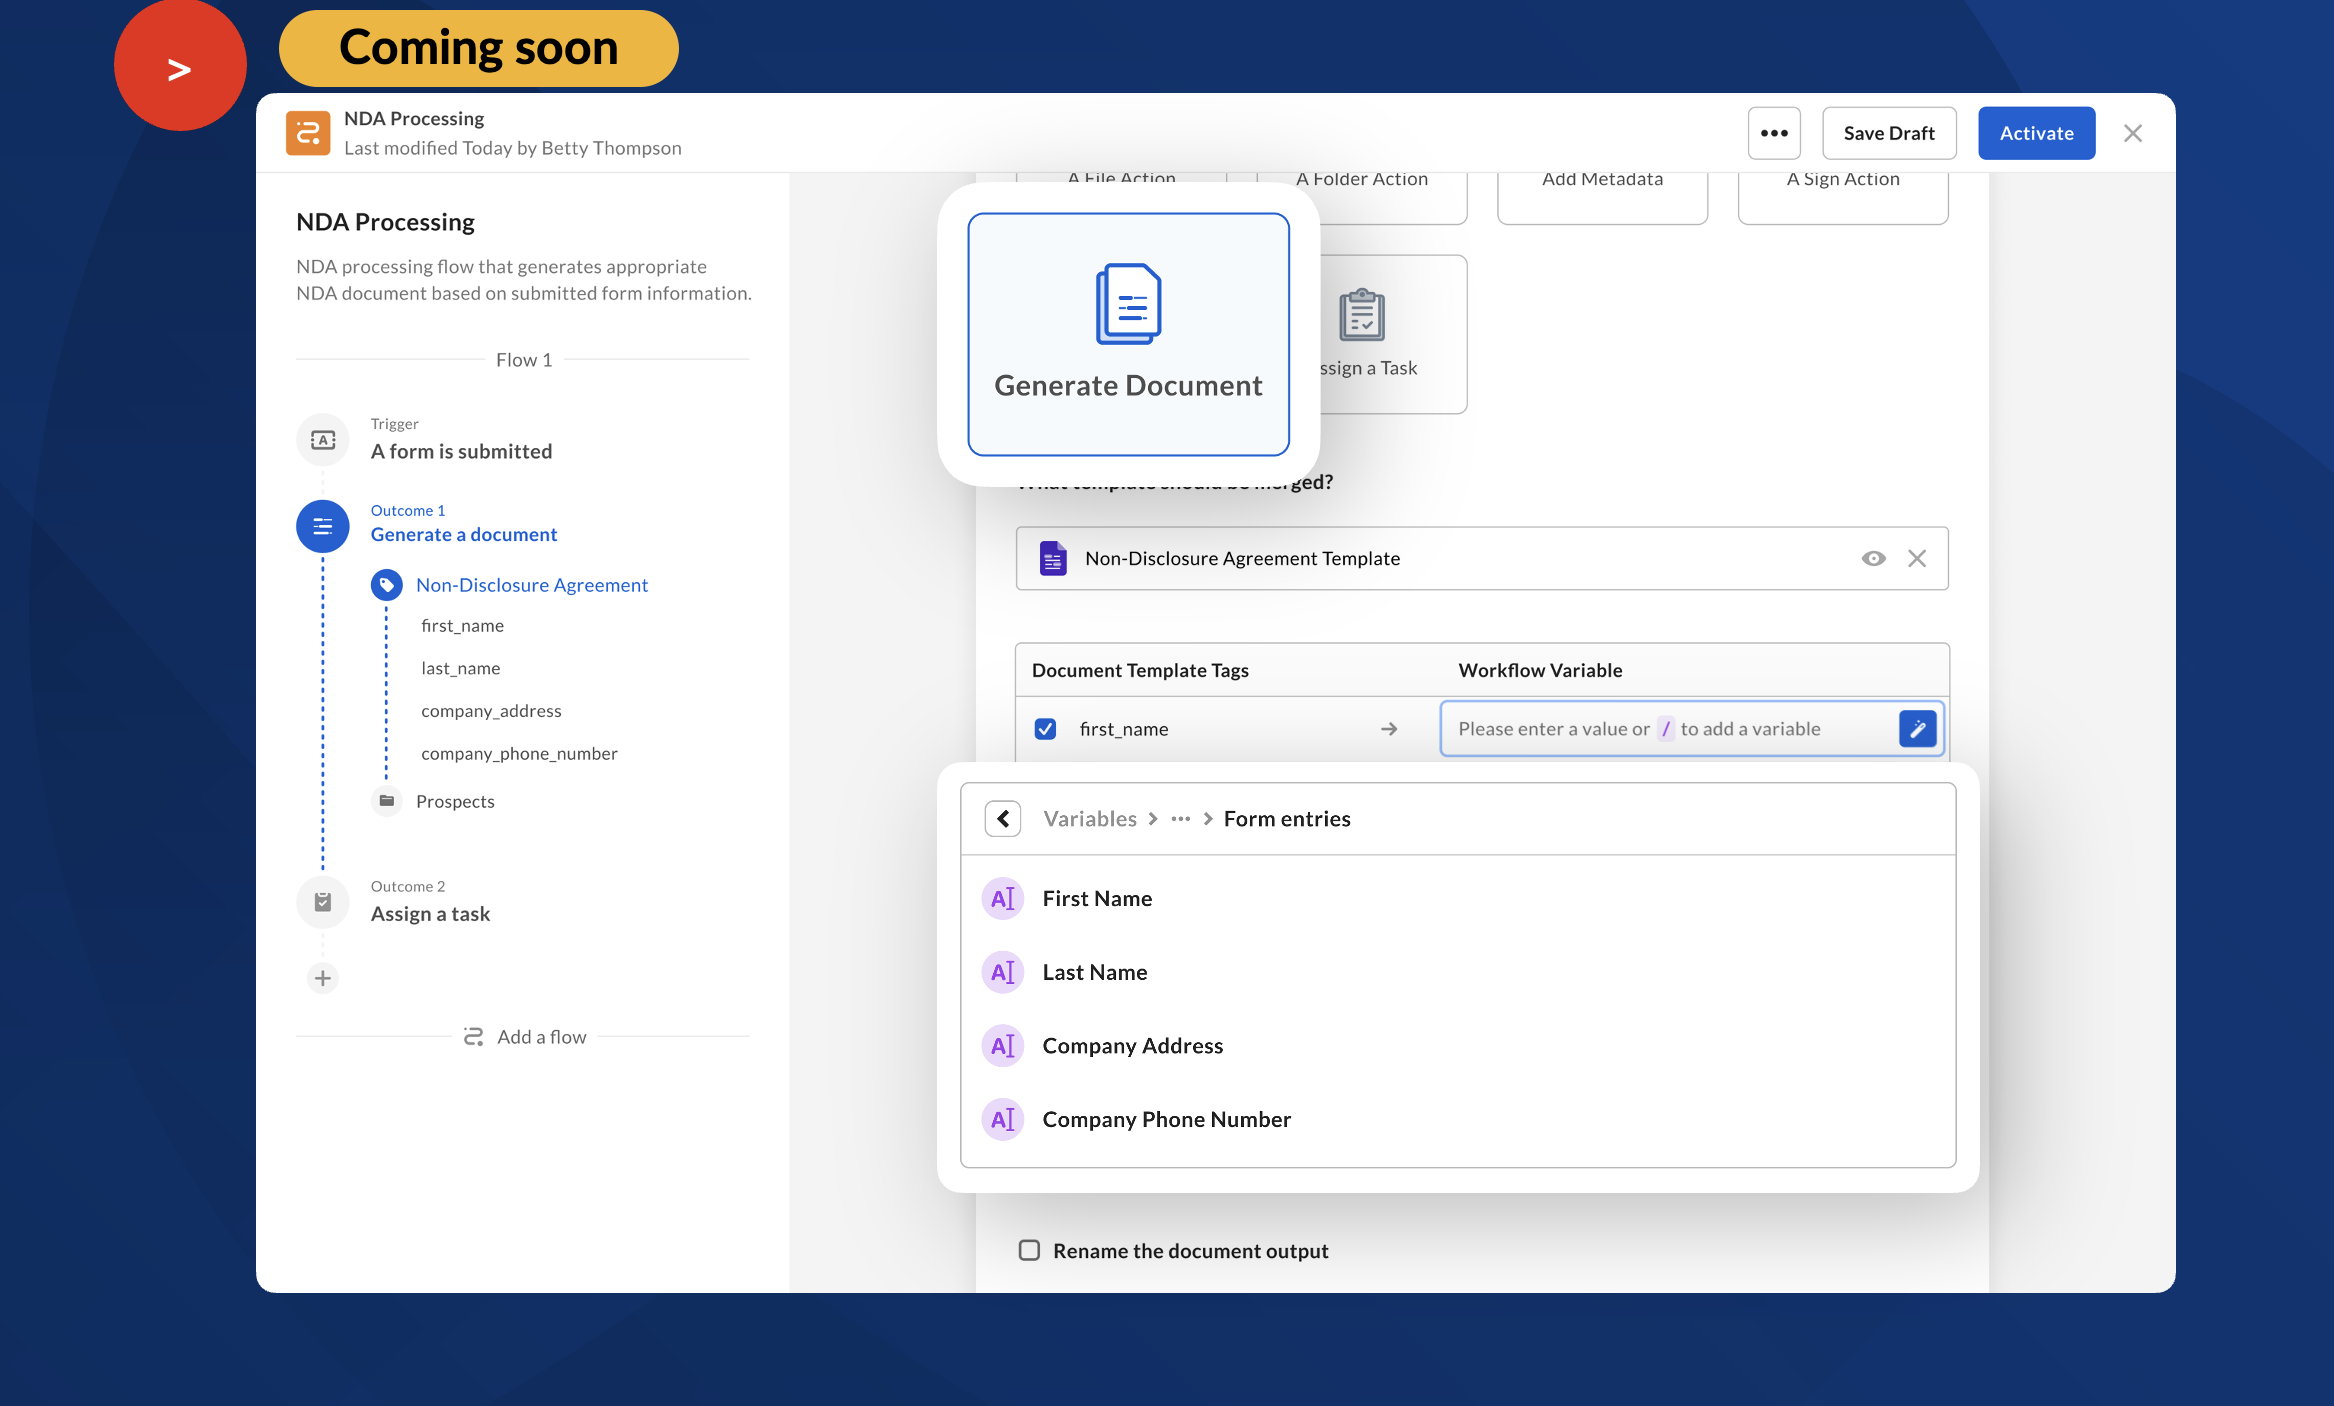Go back in the Variables picker

(1002, 819)
